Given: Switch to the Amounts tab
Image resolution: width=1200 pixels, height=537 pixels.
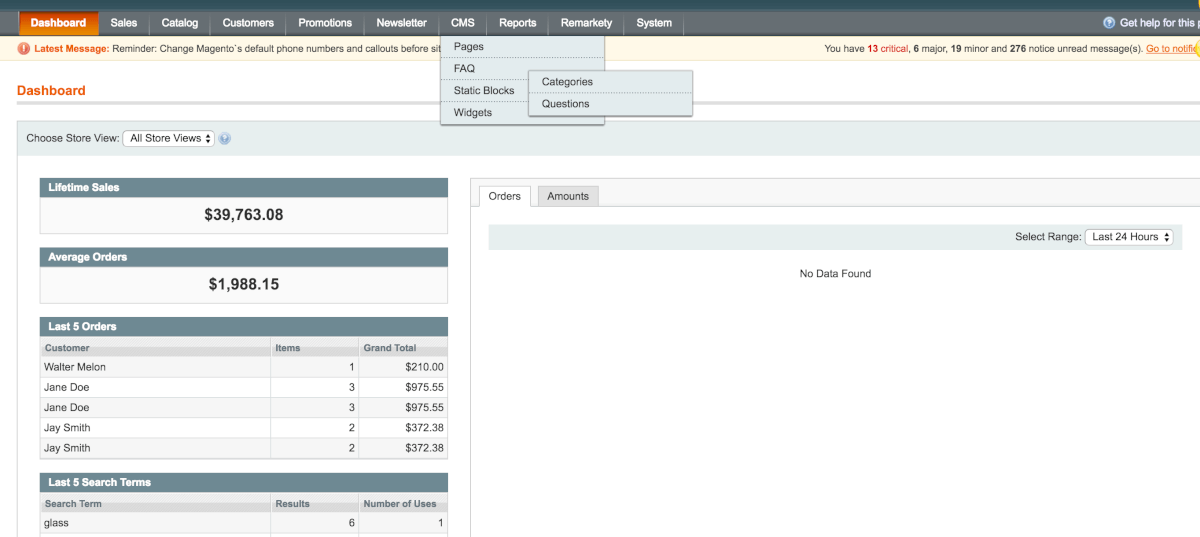Looking at the screenshot, I should point(568,196).
